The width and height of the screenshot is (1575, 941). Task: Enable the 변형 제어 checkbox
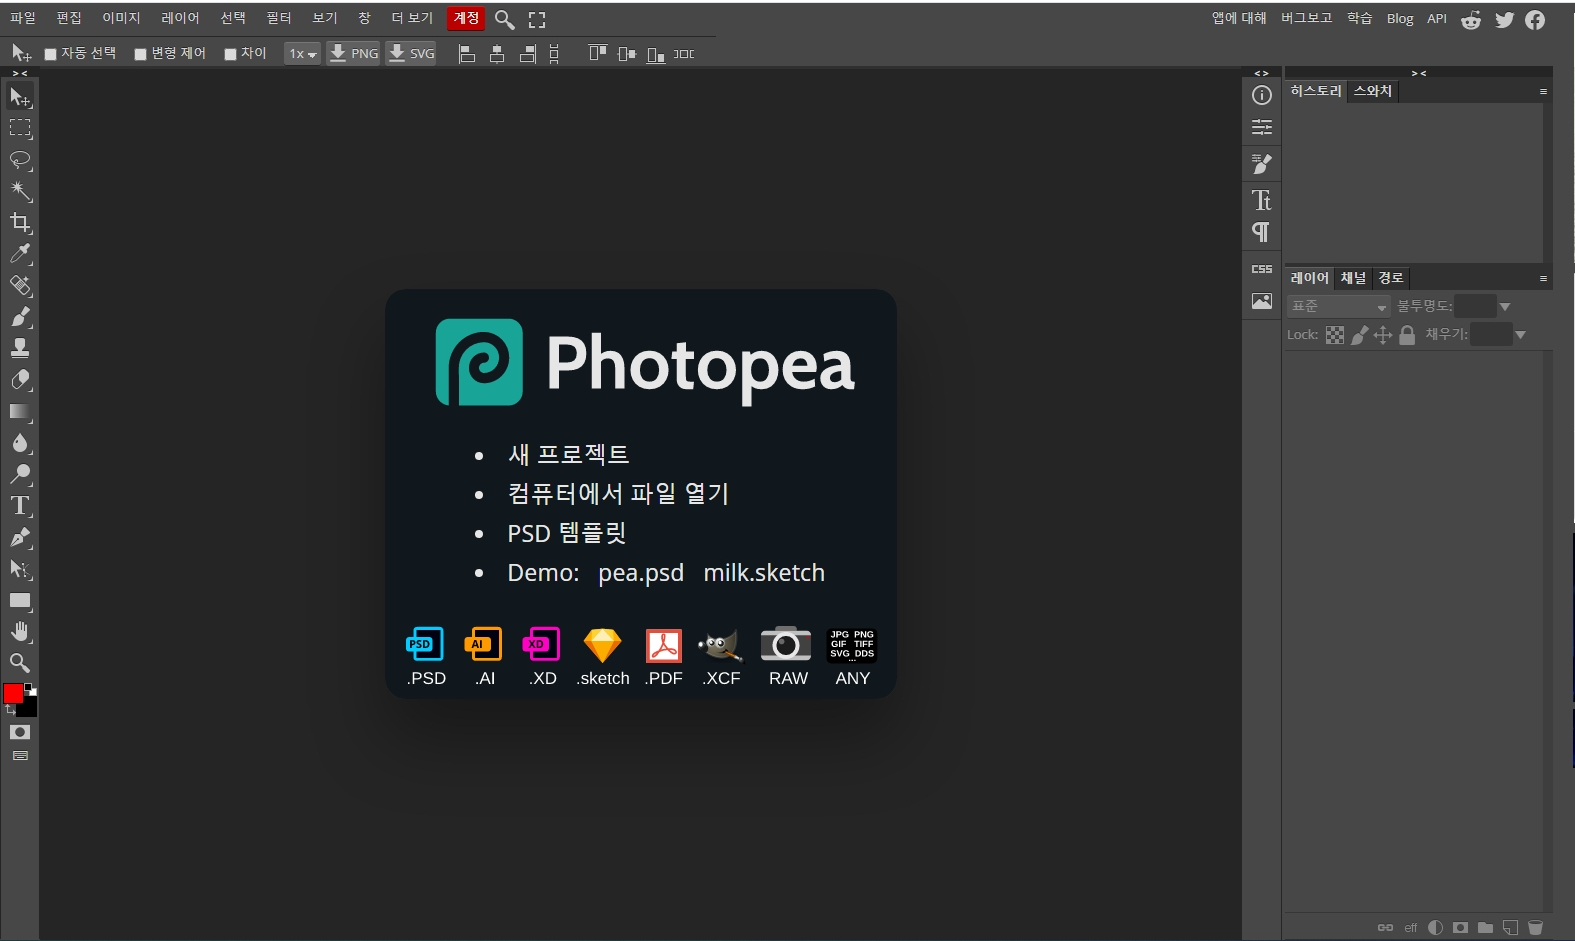point(140,55)
